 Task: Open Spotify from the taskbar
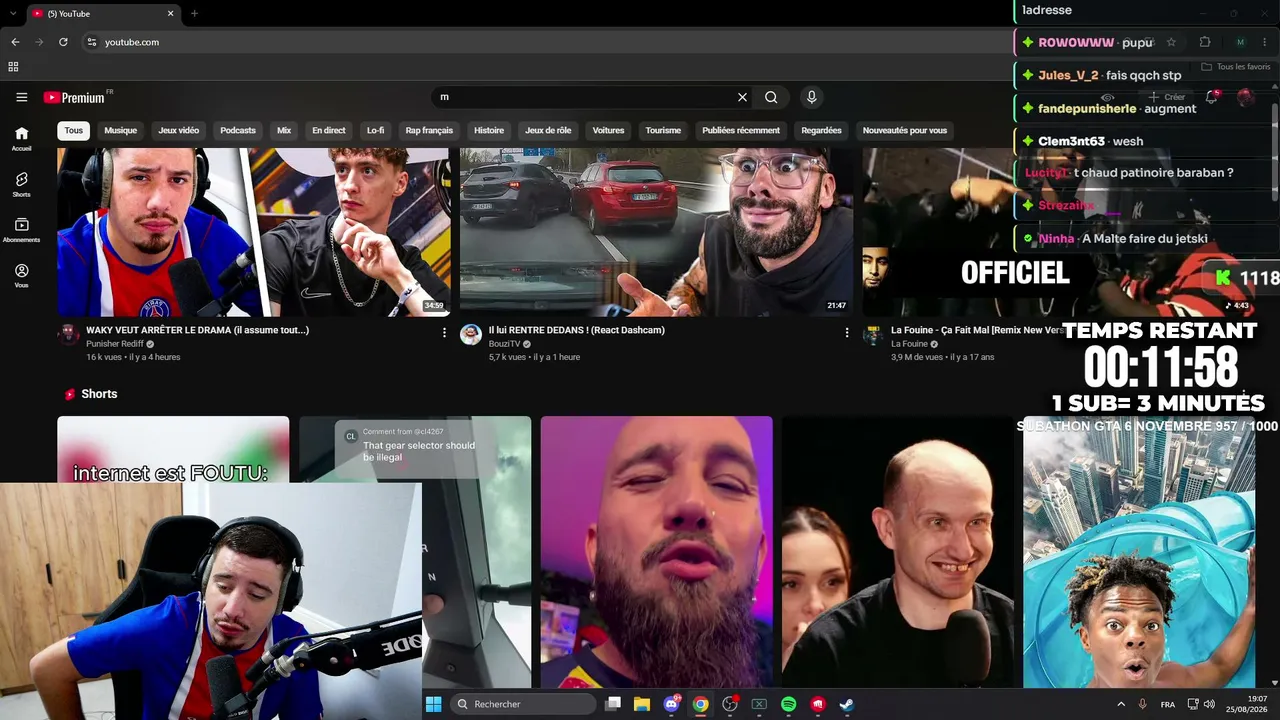(x=788, y=704)
